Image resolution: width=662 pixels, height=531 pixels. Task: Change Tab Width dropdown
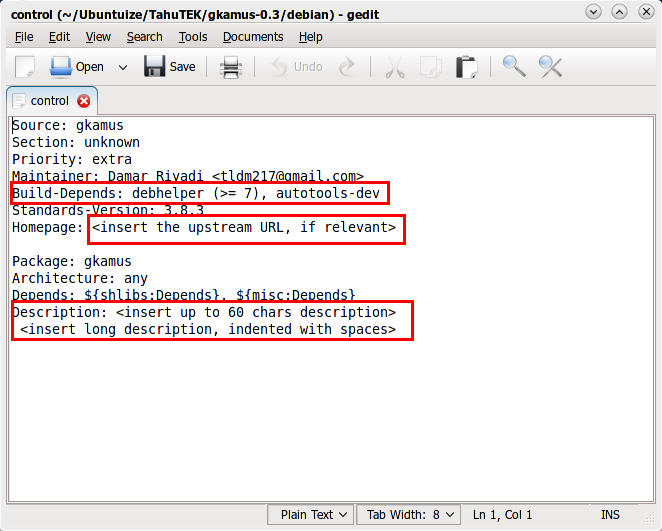pyautogui.click(x=409, y=515)
